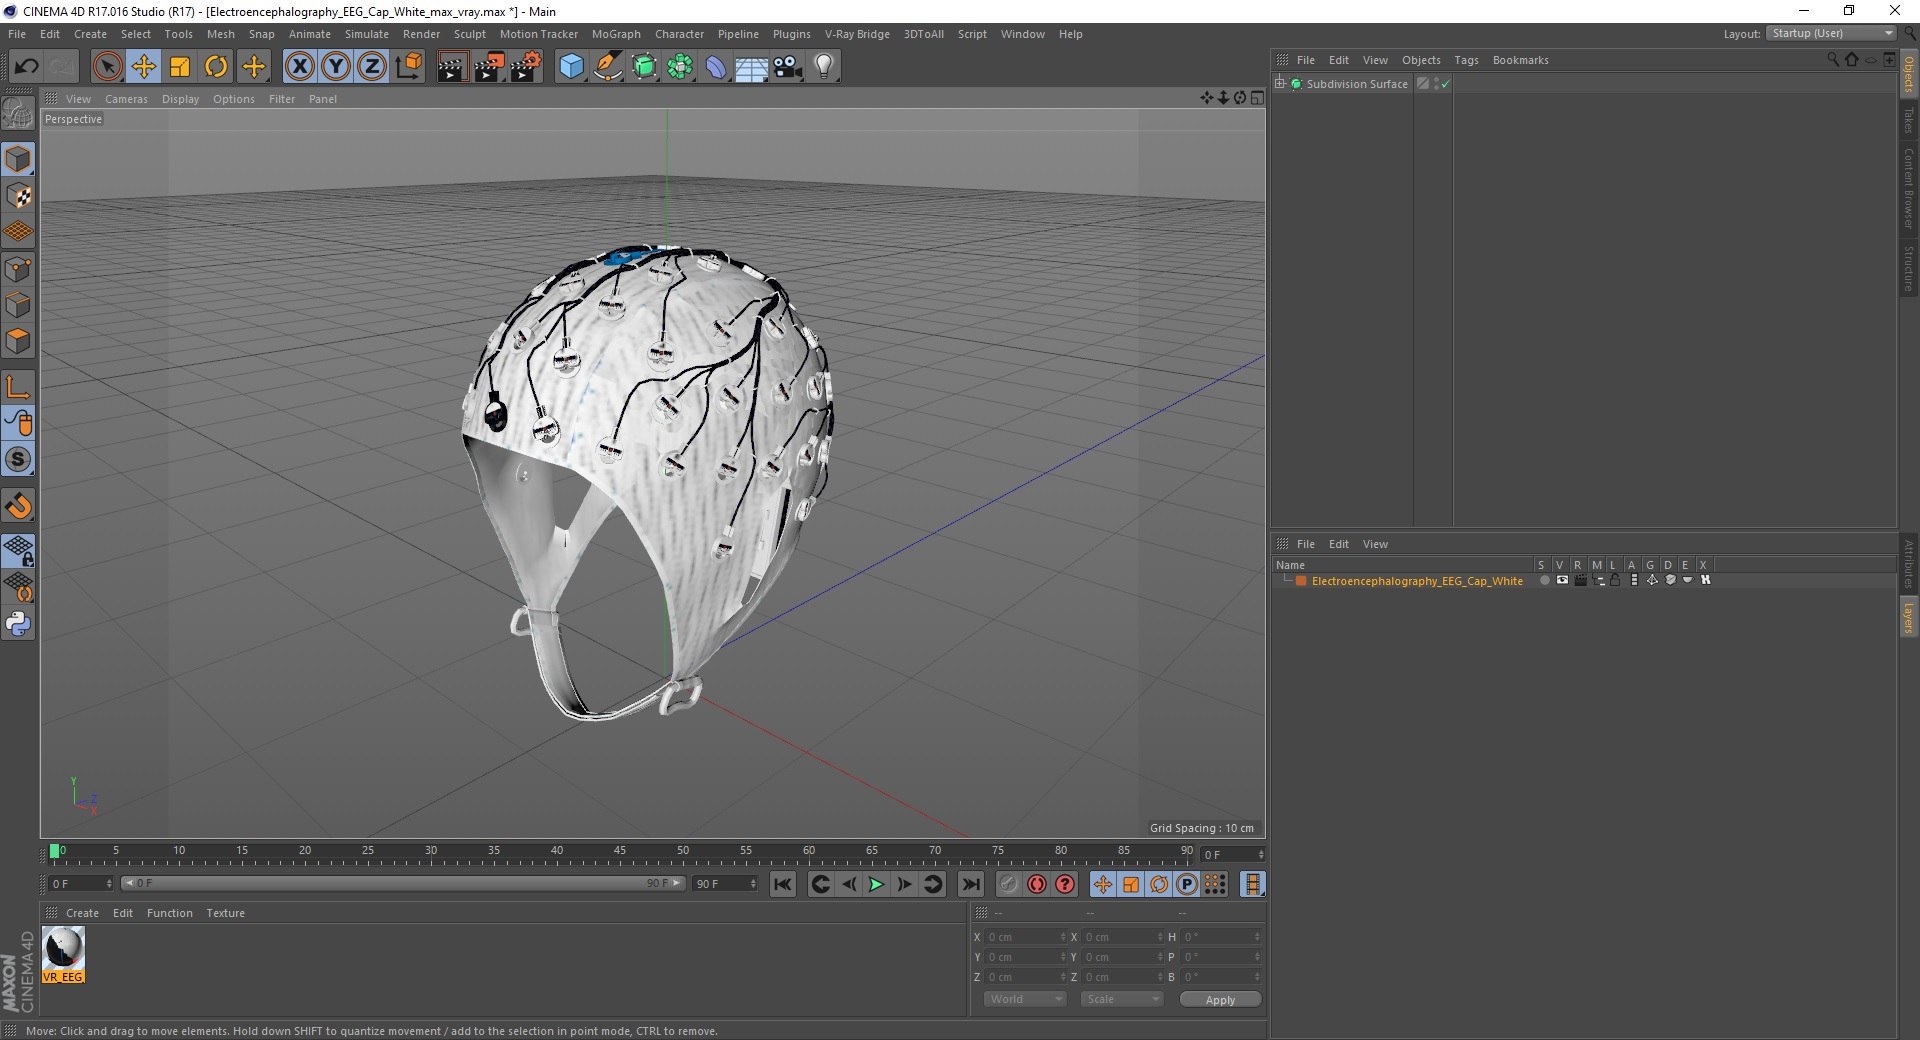Viewport: 1920px width, 1040px height.
Task: Toggle X axis lock
Action: point(299,67)
